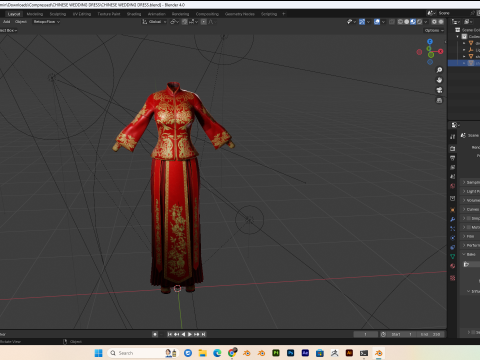Open the Windows Start menu

pos(98,353)
